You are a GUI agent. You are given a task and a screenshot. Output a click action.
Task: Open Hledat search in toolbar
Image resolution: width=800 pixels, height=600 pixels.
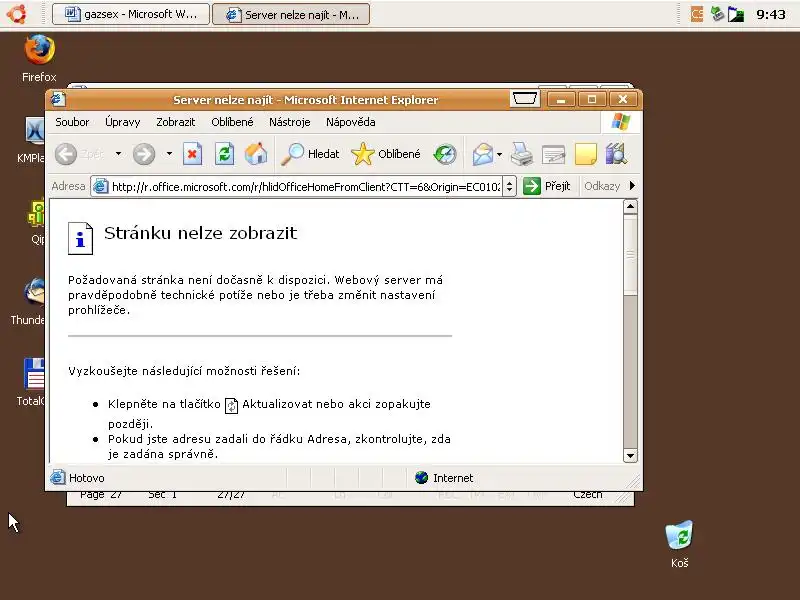[x=310, y=154]
